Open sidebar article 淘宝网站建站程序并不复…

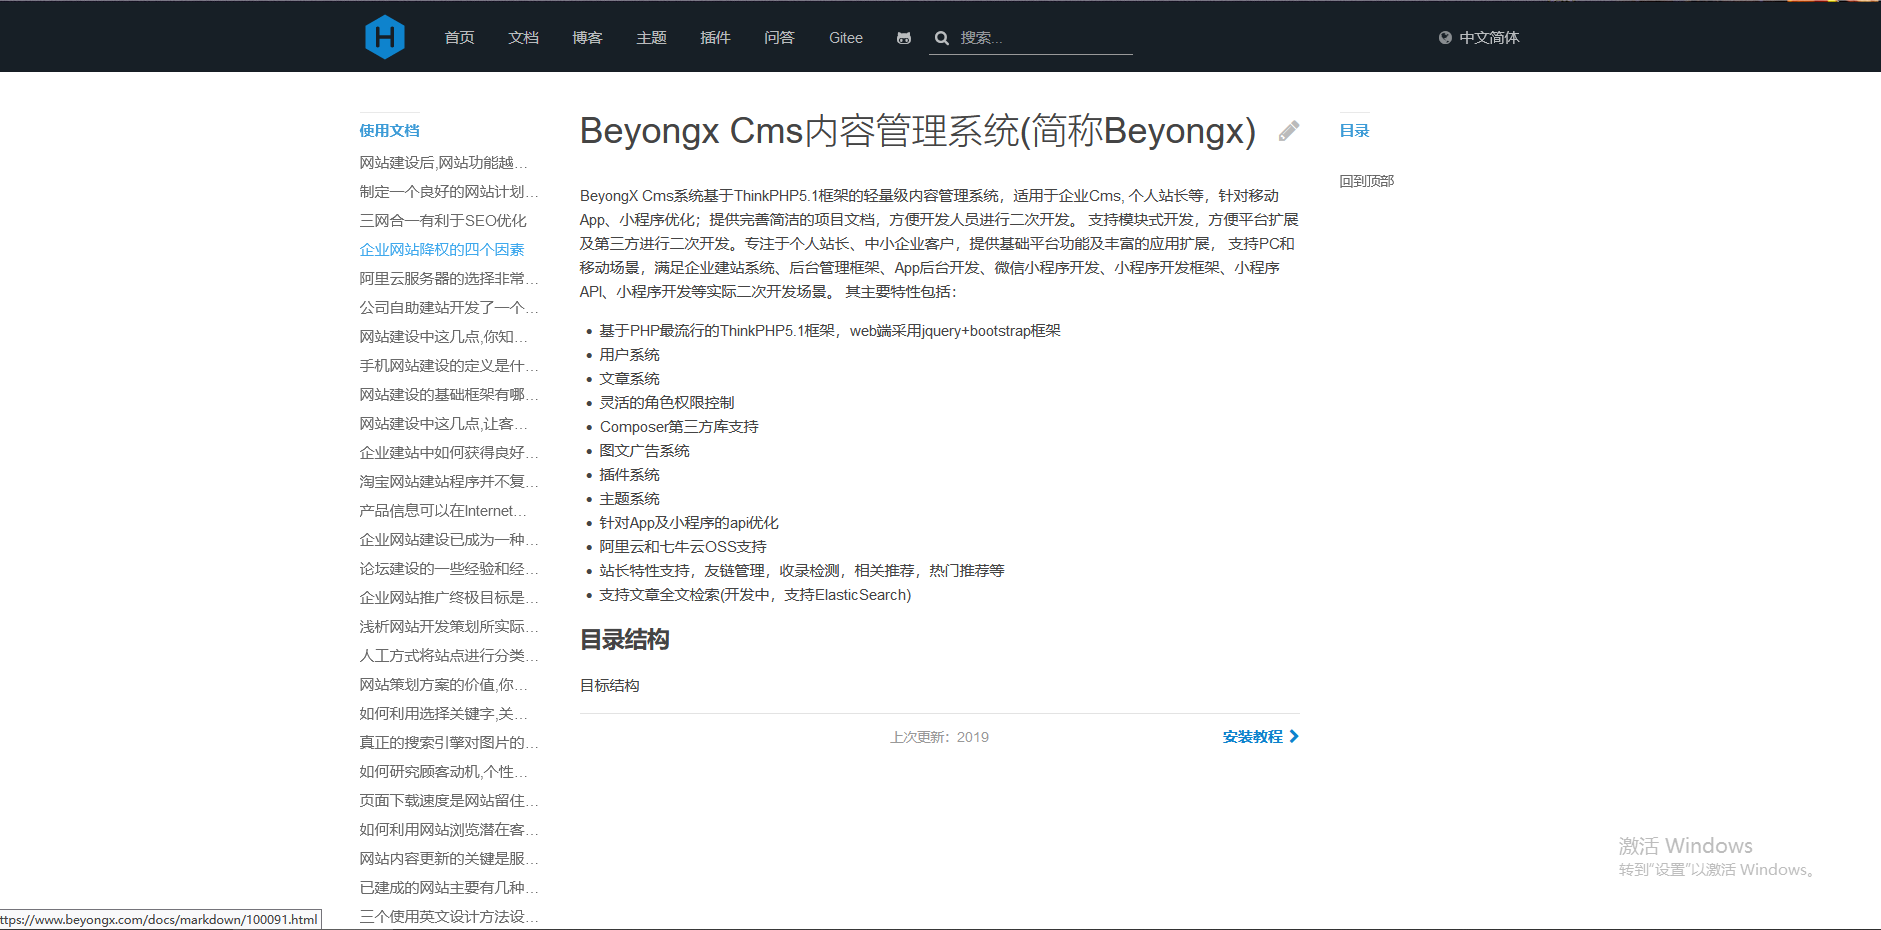pyautogui.click(x=449, y=481)
